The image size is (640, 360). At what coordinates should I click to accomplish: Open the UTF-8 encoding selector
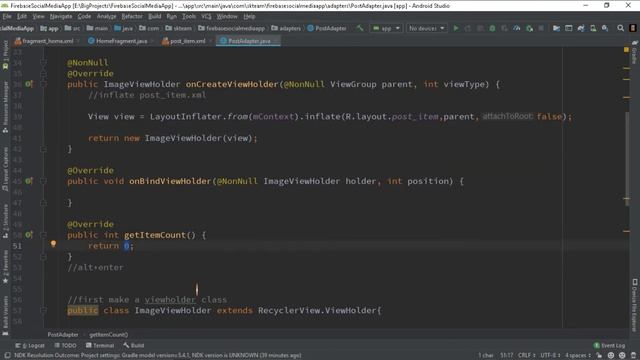[x=550, y=356]
